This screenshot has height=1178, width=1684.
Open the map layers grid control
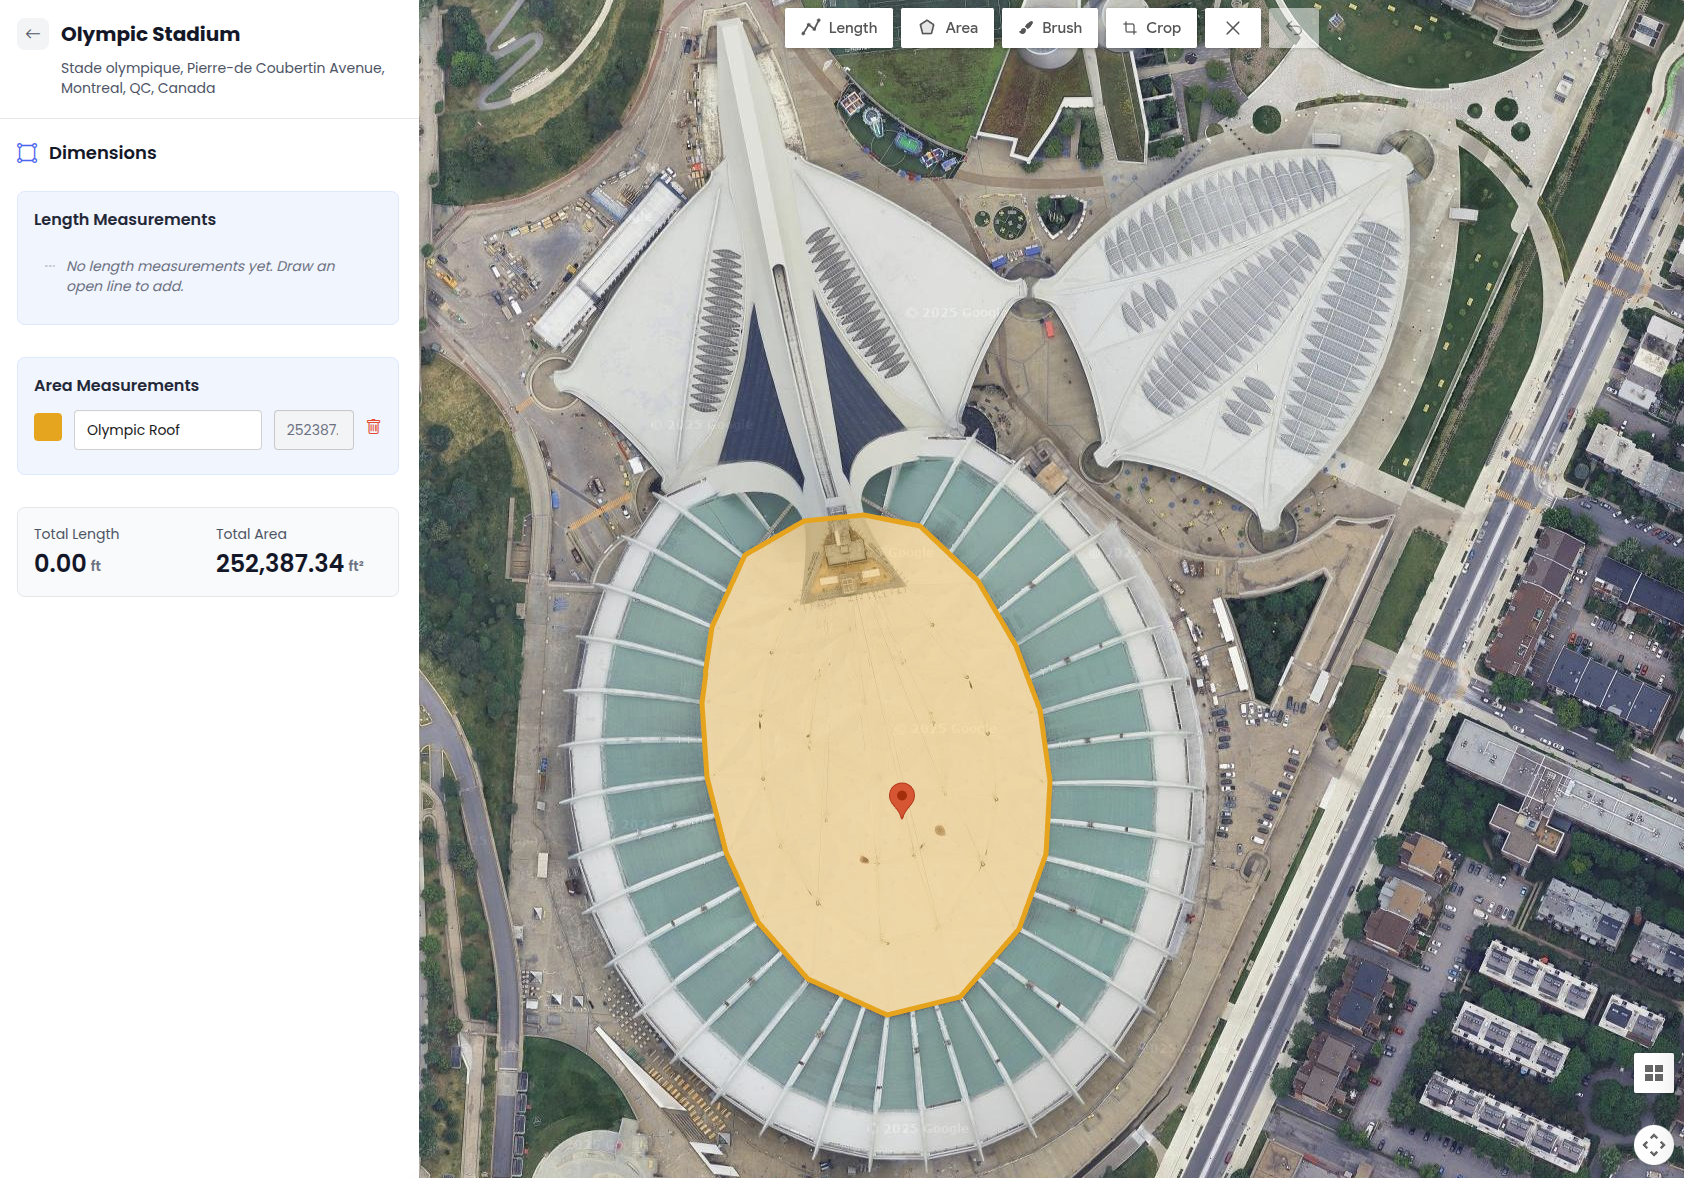click(1655, 1073)
